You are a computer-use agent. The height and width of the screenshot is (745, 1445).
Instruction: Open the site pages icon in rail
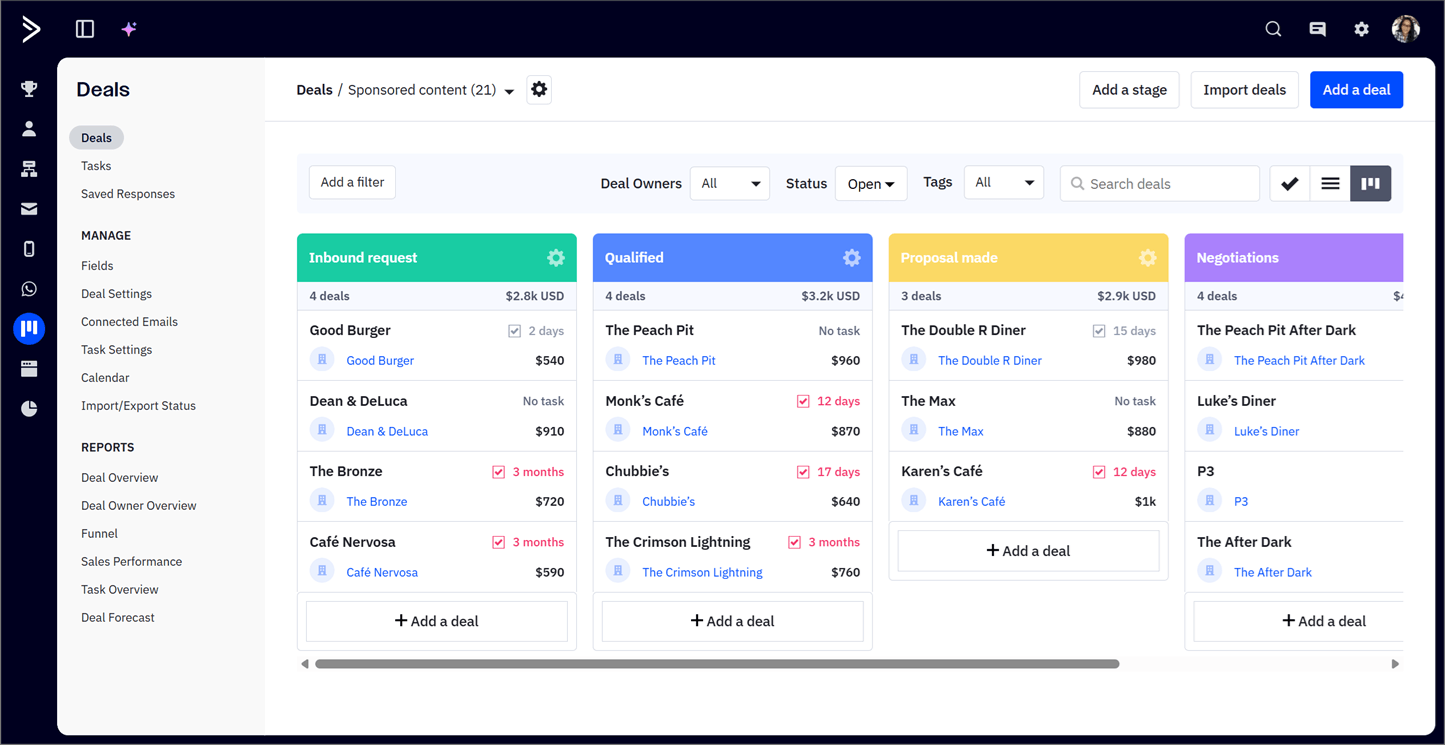29,369
